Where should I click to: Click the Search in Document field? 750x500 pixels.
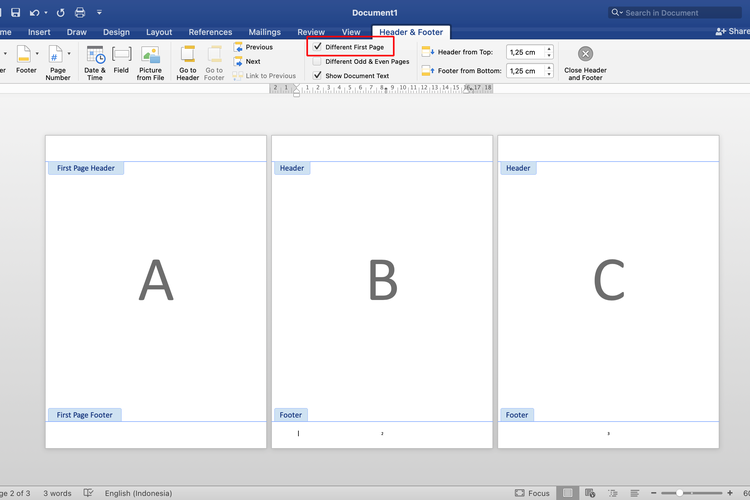[680, 13]
